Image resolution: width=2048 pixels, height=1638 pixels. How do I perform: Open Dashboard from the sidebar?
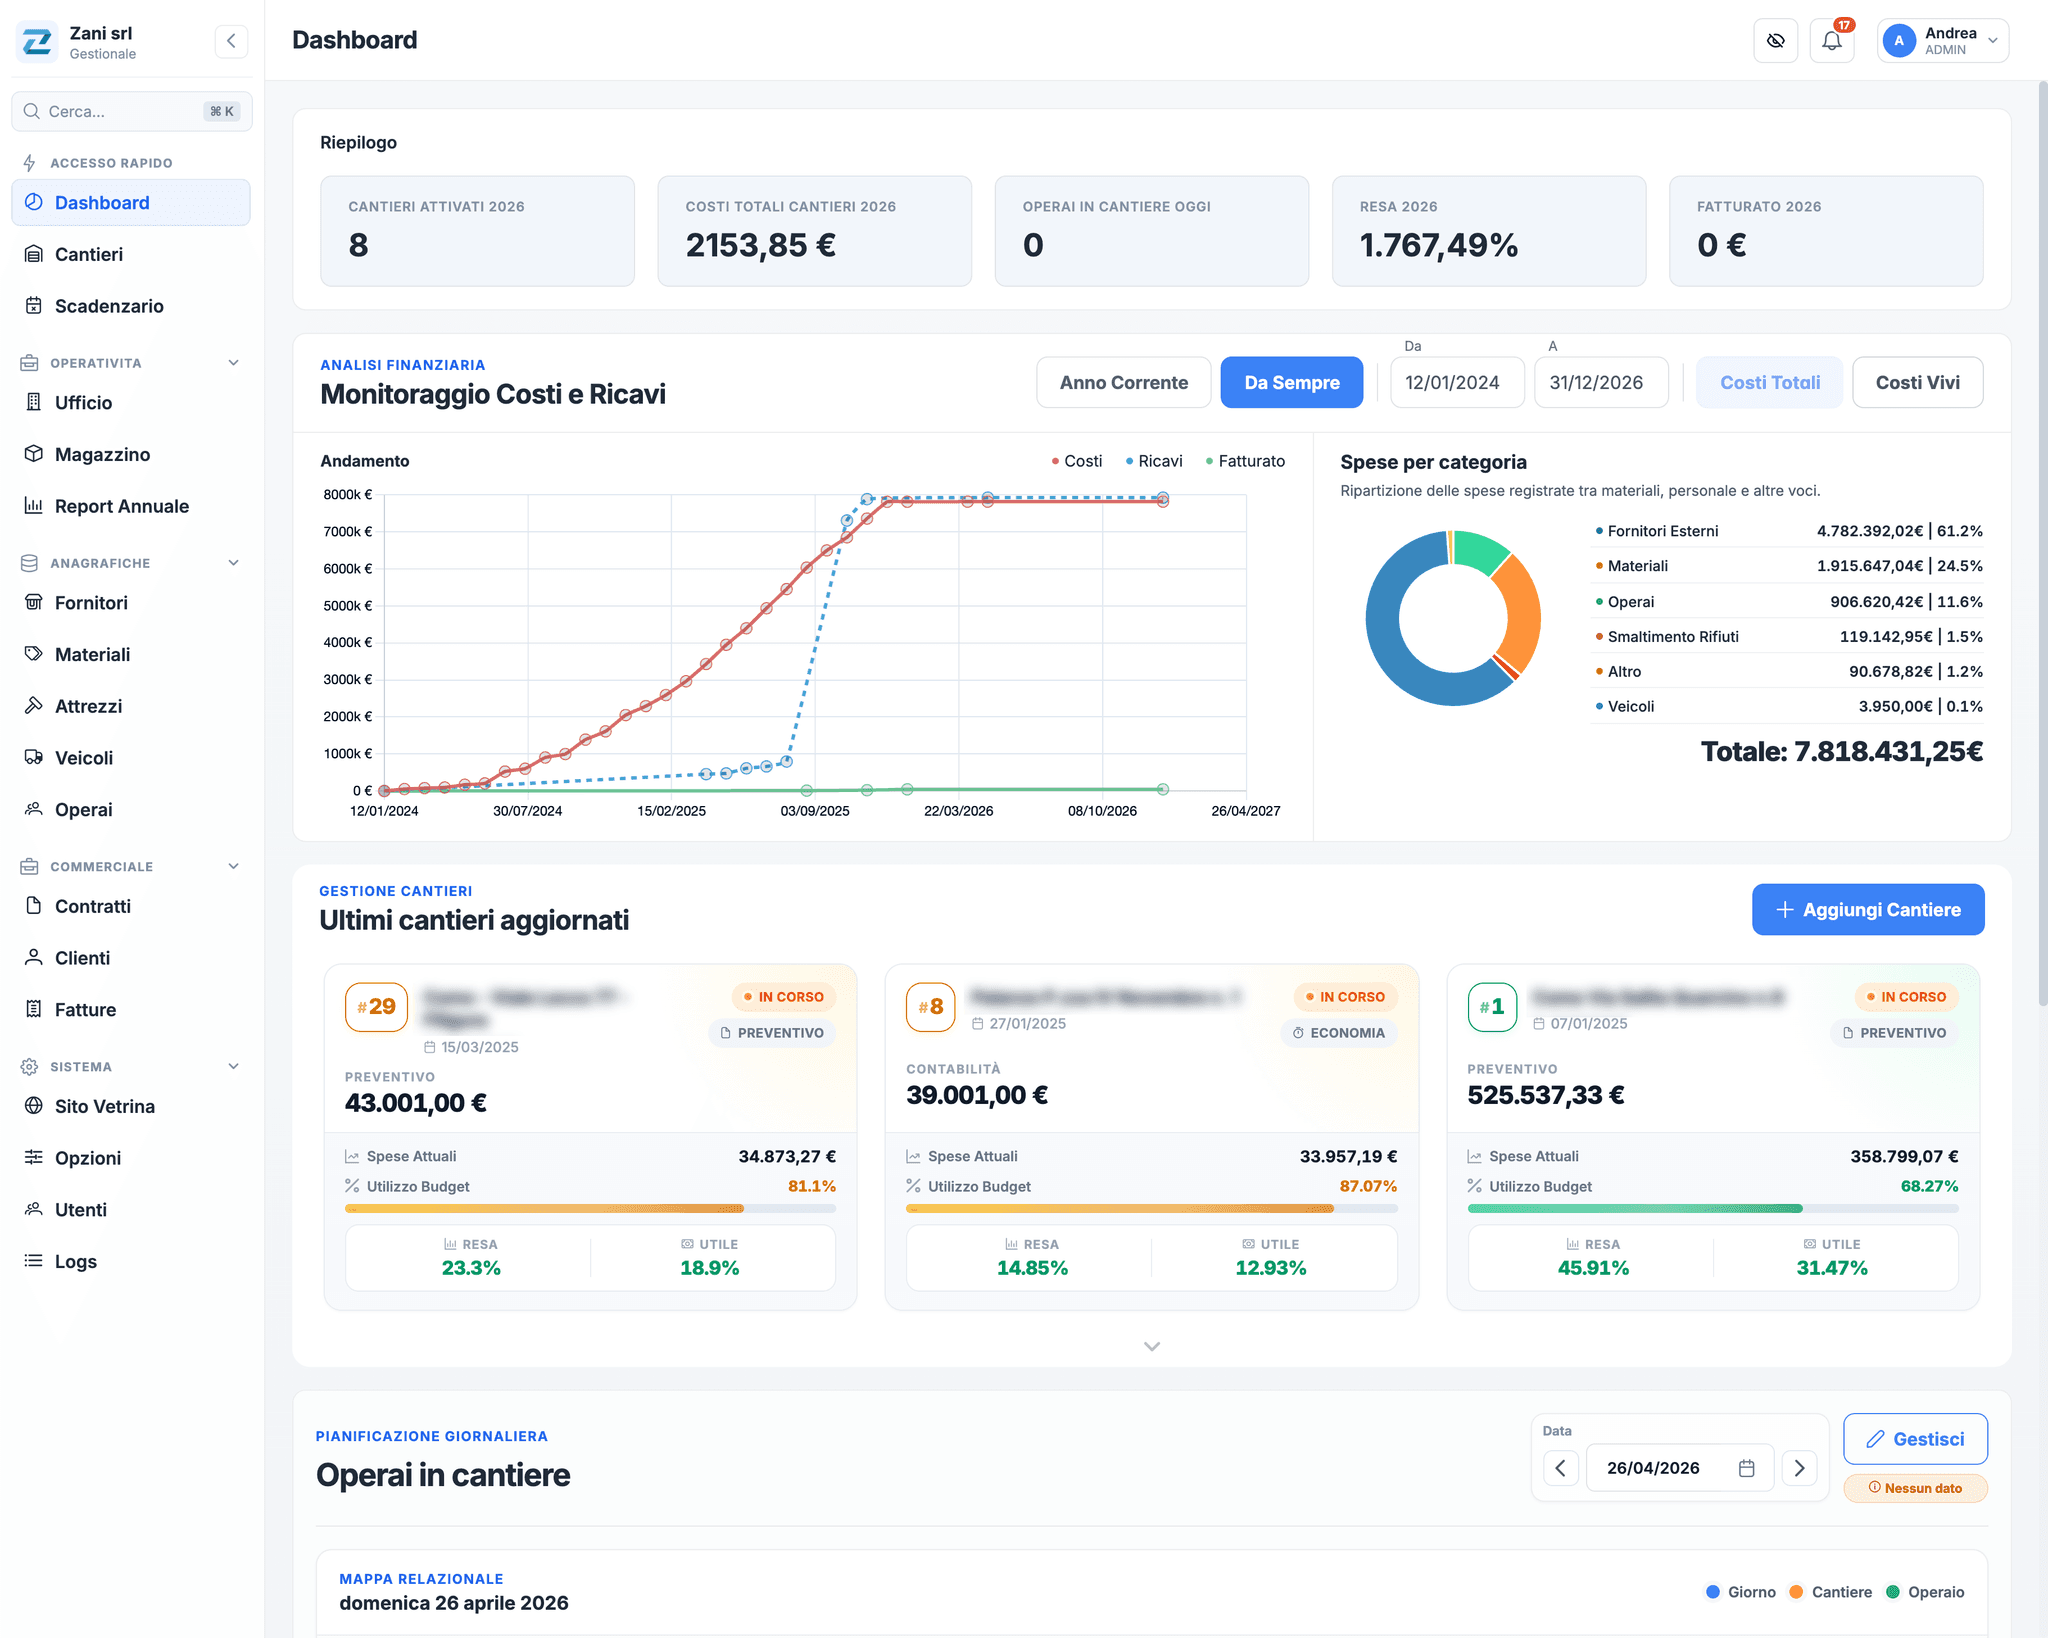131,202
